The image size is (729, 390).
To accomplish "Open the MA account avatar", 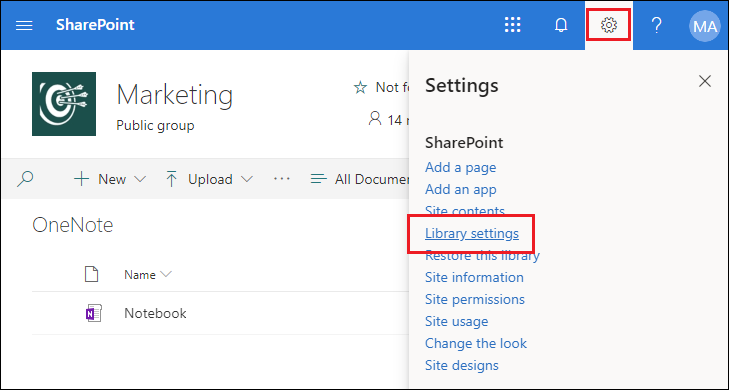I will [704, 26].
